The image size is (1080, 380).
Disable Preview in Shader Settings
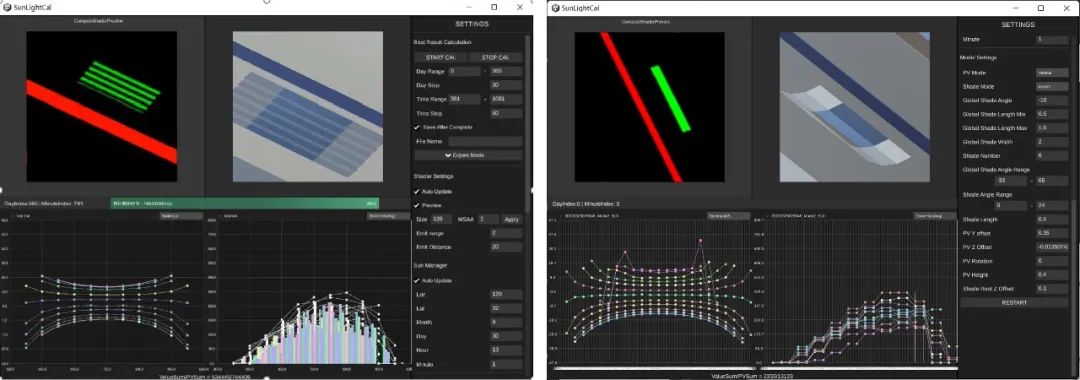click(x=417, y=205)
